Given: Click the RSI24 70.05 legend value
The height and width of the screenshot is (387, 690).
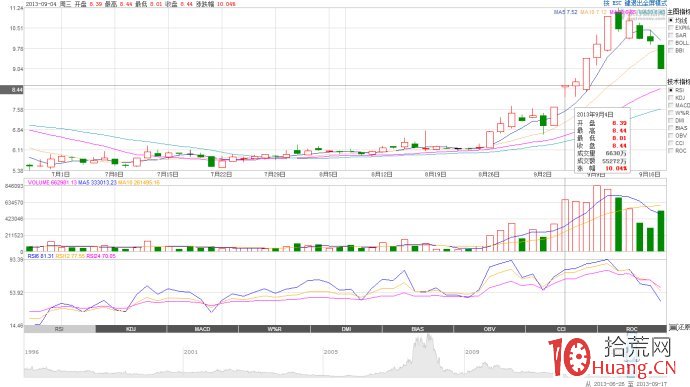Looking at the screenshot, I should click(x=101, y=256).
